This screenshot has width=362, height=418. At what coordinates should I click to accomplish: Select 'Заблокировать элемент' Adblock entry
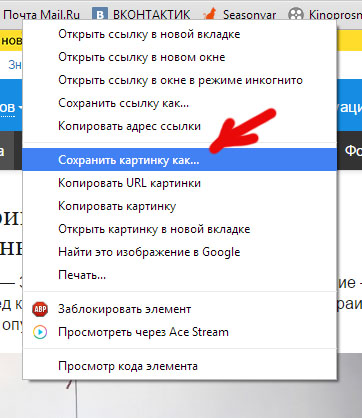[x=180, y=309]
